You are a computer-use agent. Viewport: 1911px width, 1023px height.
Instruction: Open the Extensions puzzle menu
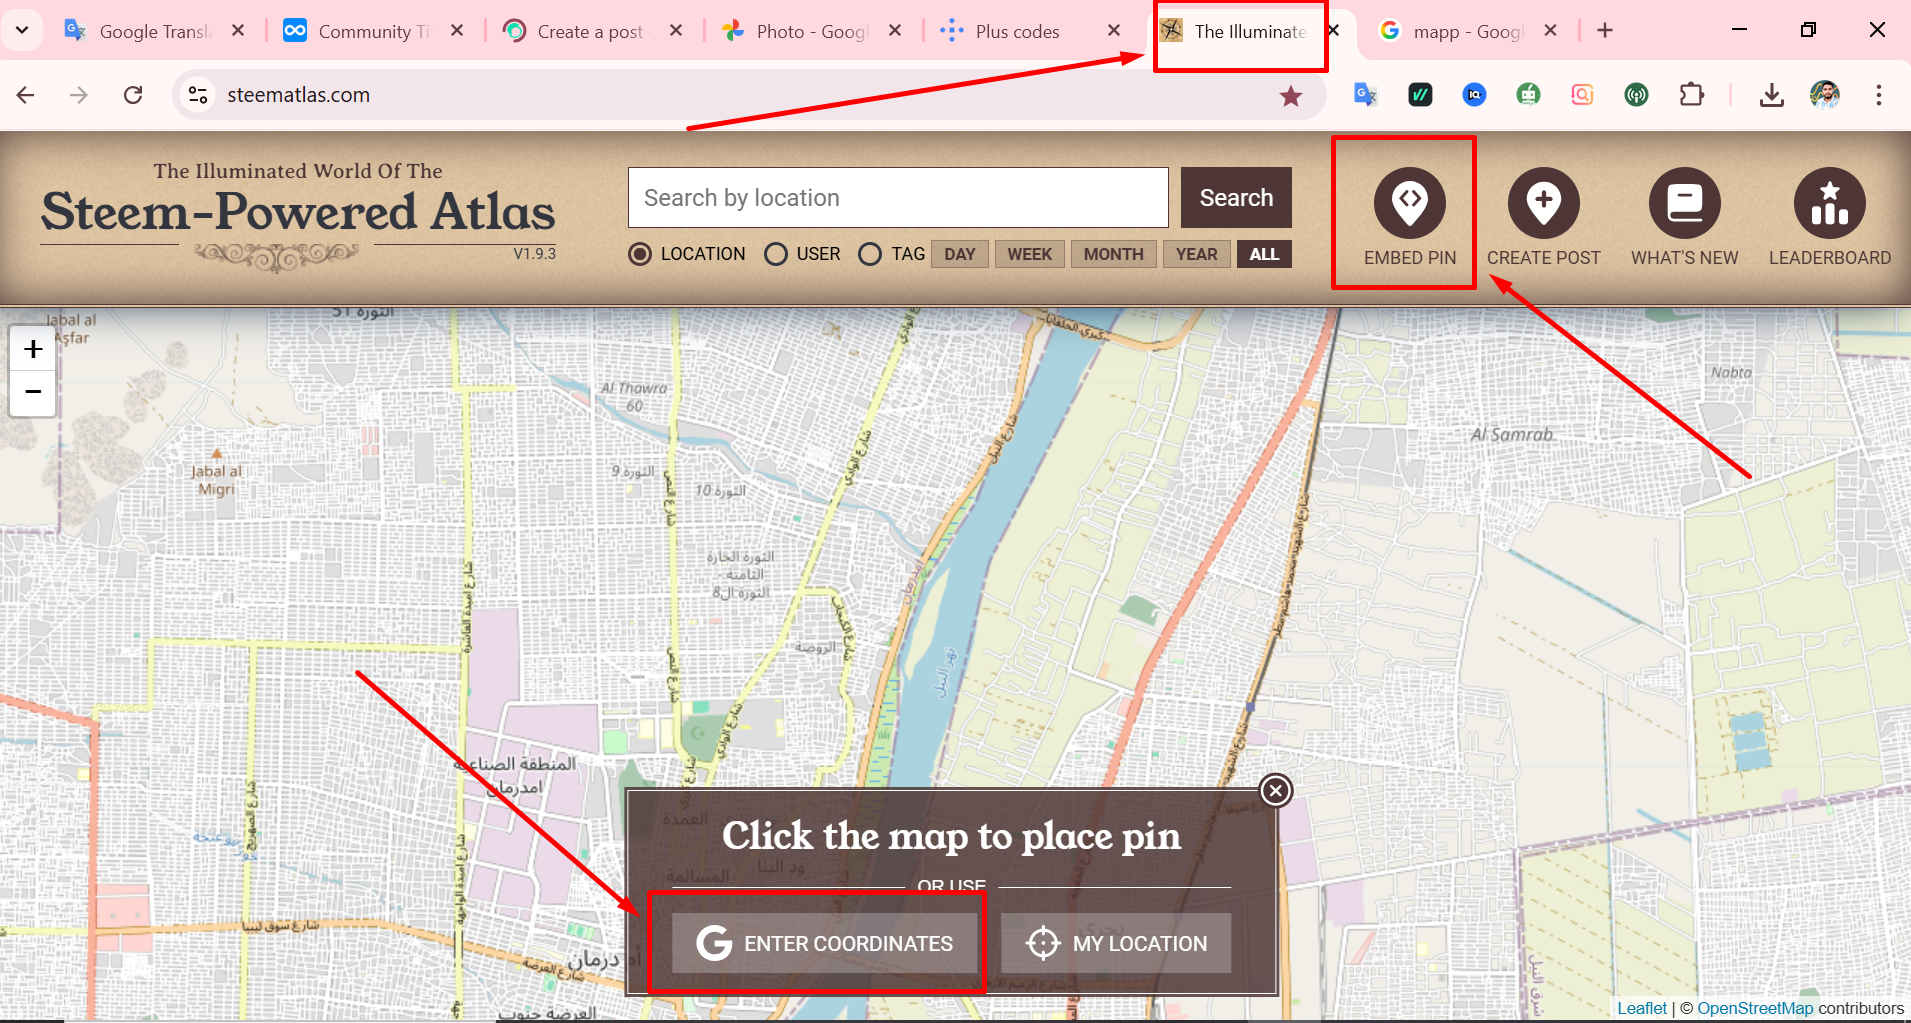click(1691, 95)
